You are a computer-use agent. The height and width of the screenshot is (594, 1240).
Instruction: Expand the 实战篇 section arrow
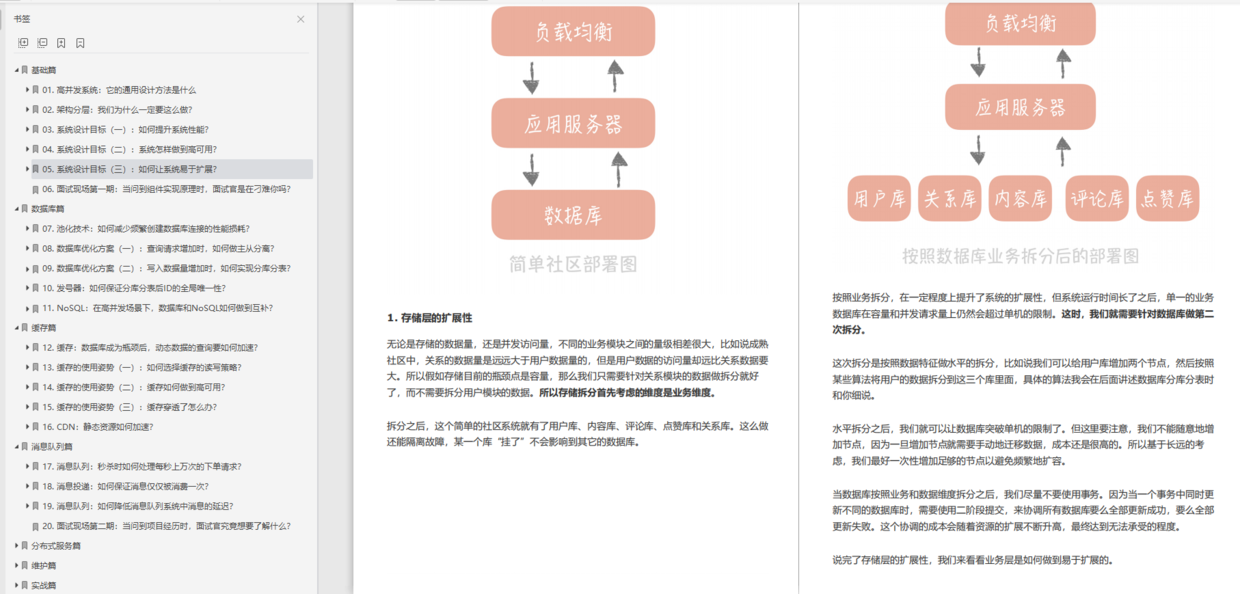[x=17, y=585]
